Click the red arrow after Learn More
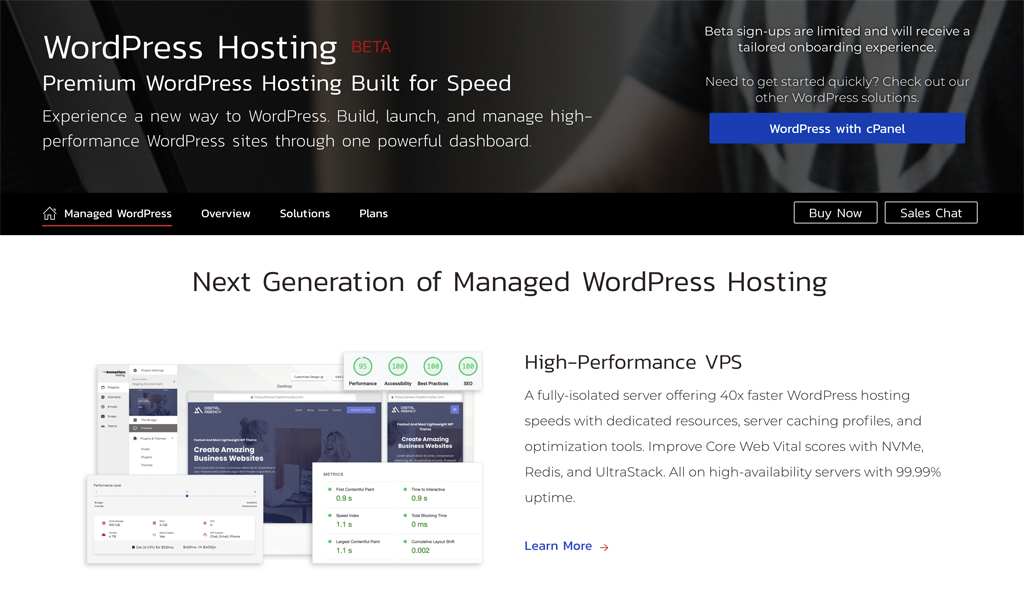The height and width of the screenshot is (601, 1024). pos(604,547)
